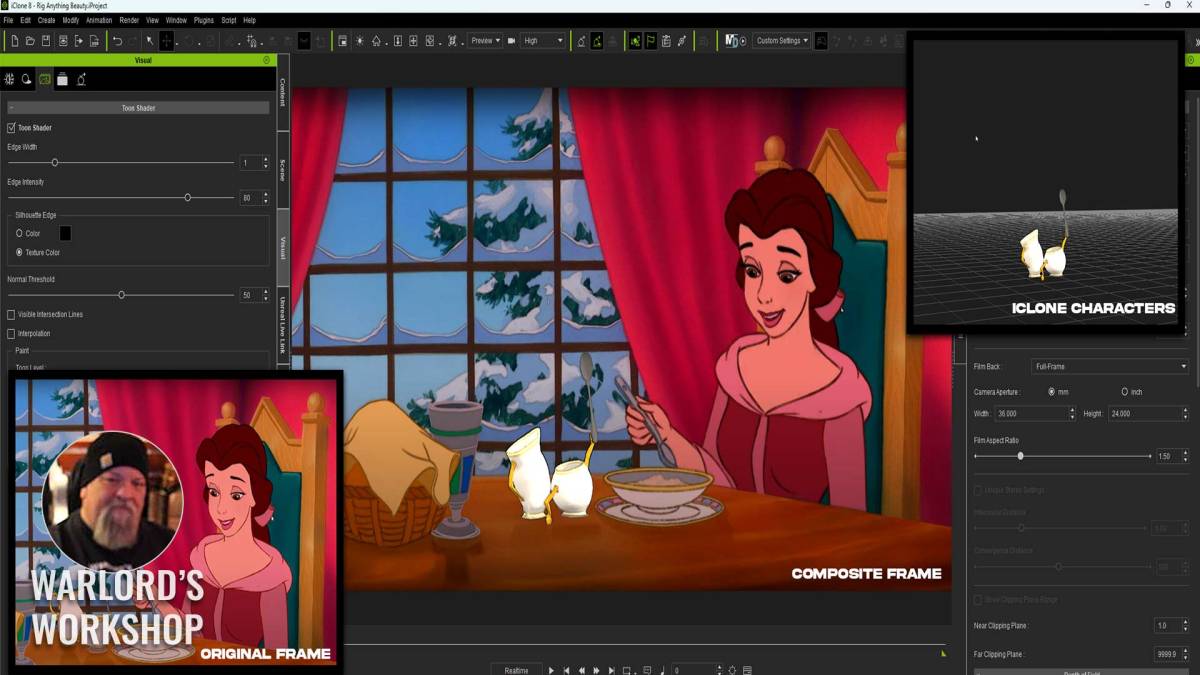Click the Save Project disk icon

pos(46,41)
